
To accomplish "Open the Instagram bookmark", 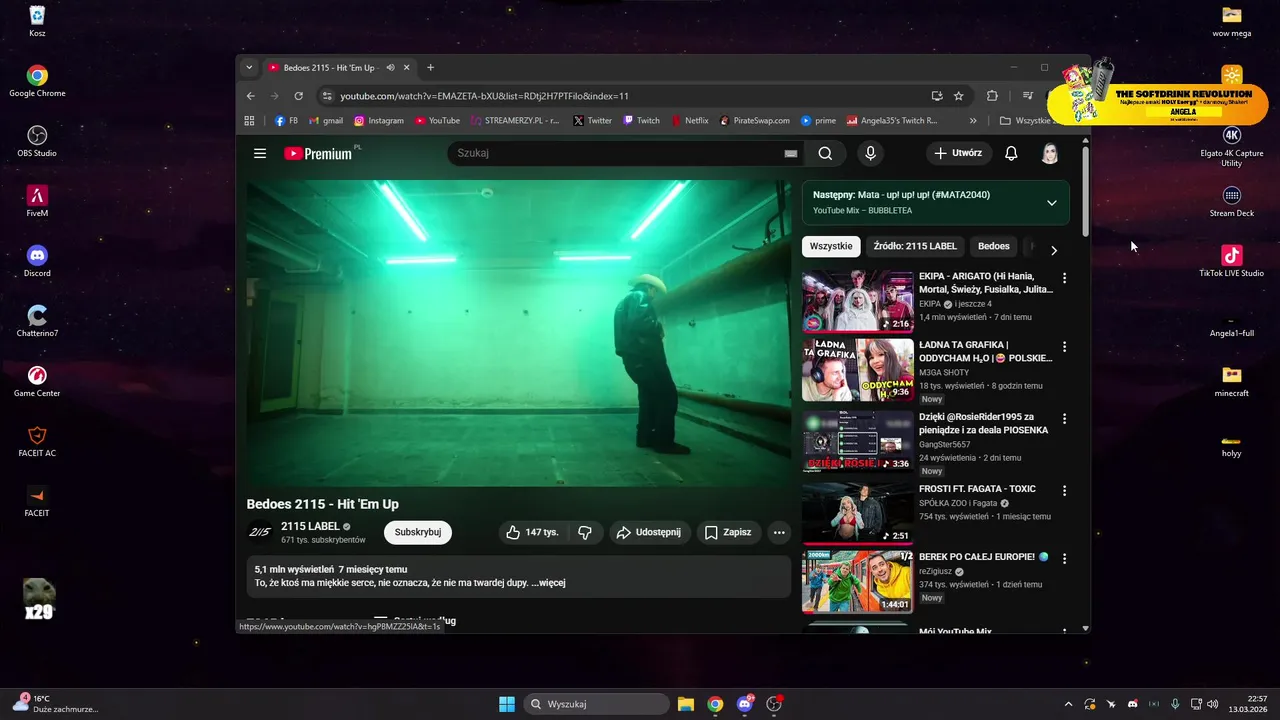I will [379, 121].
